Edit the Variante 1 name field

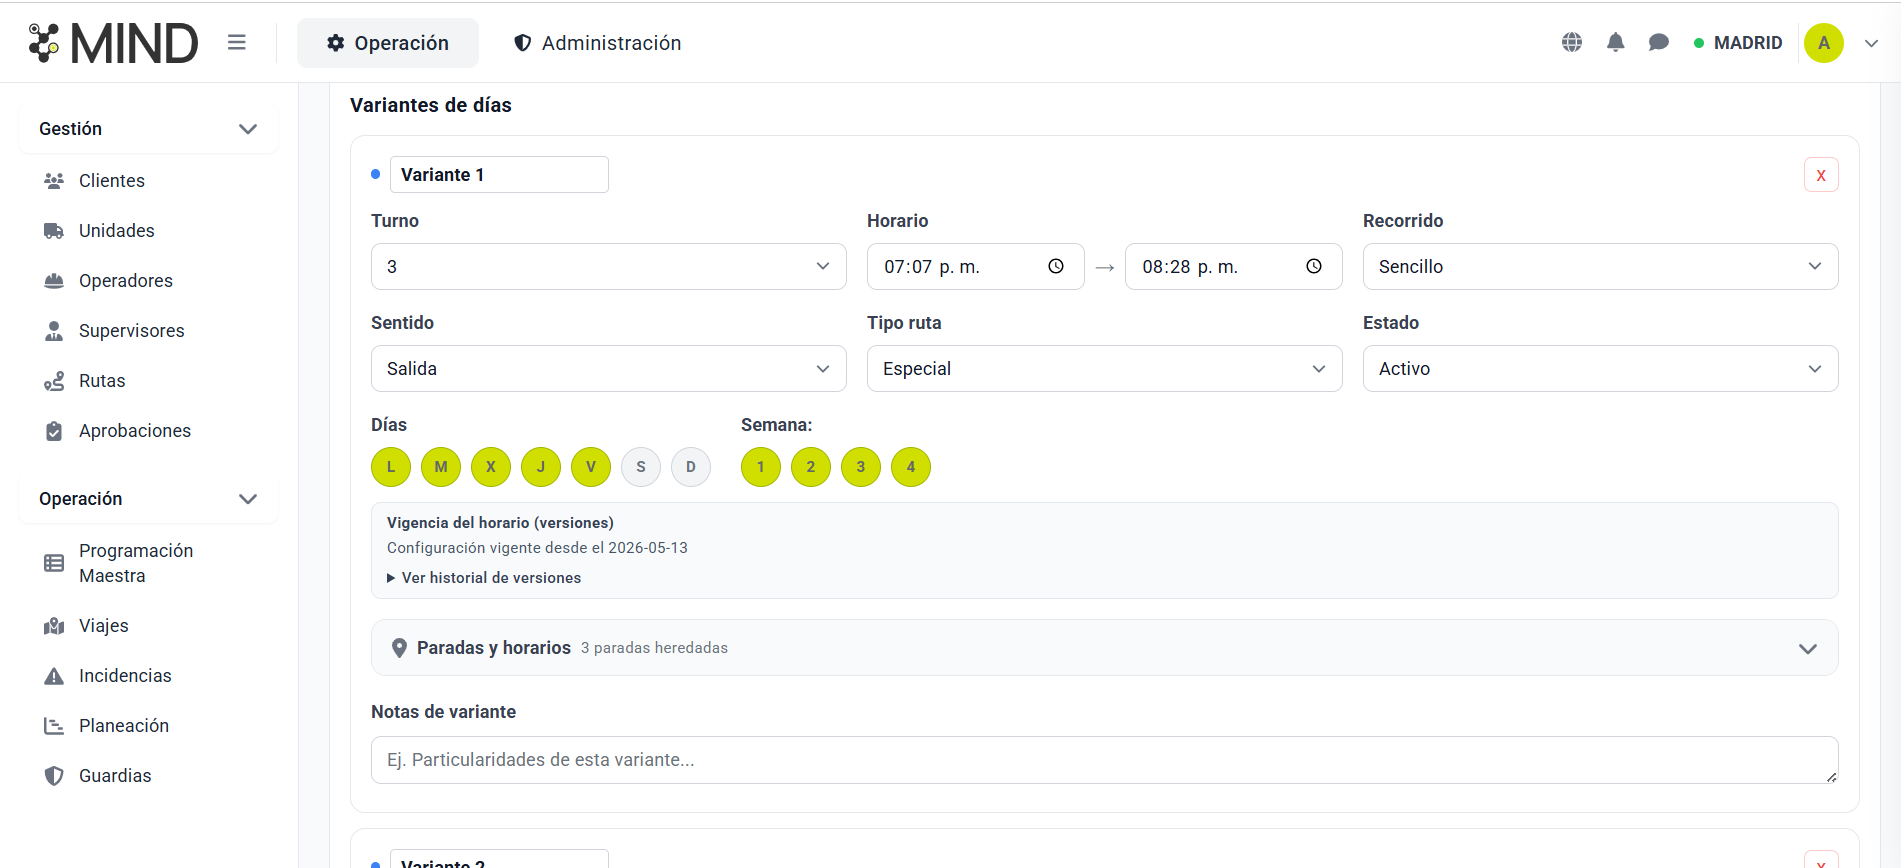pos(499,175)
